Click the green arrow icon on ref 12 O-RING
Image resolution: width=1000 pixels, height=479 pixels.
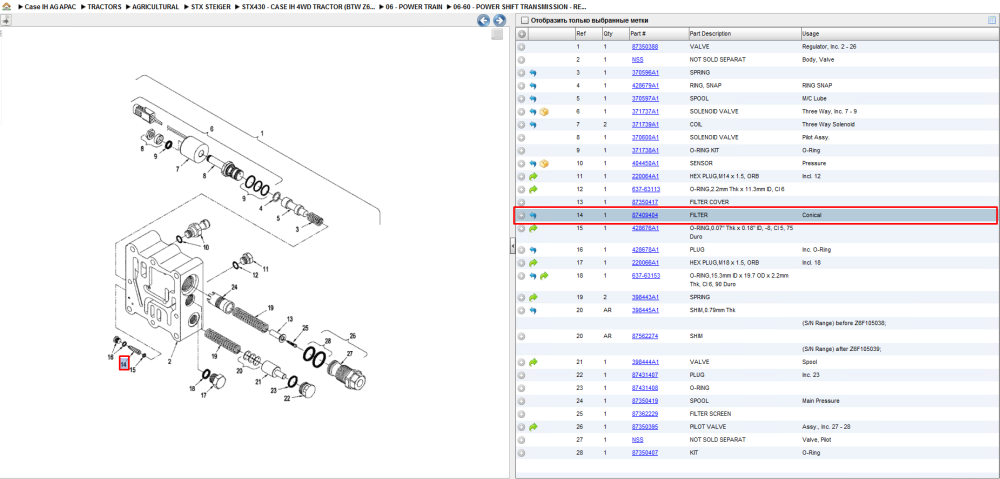click(534, 189)
